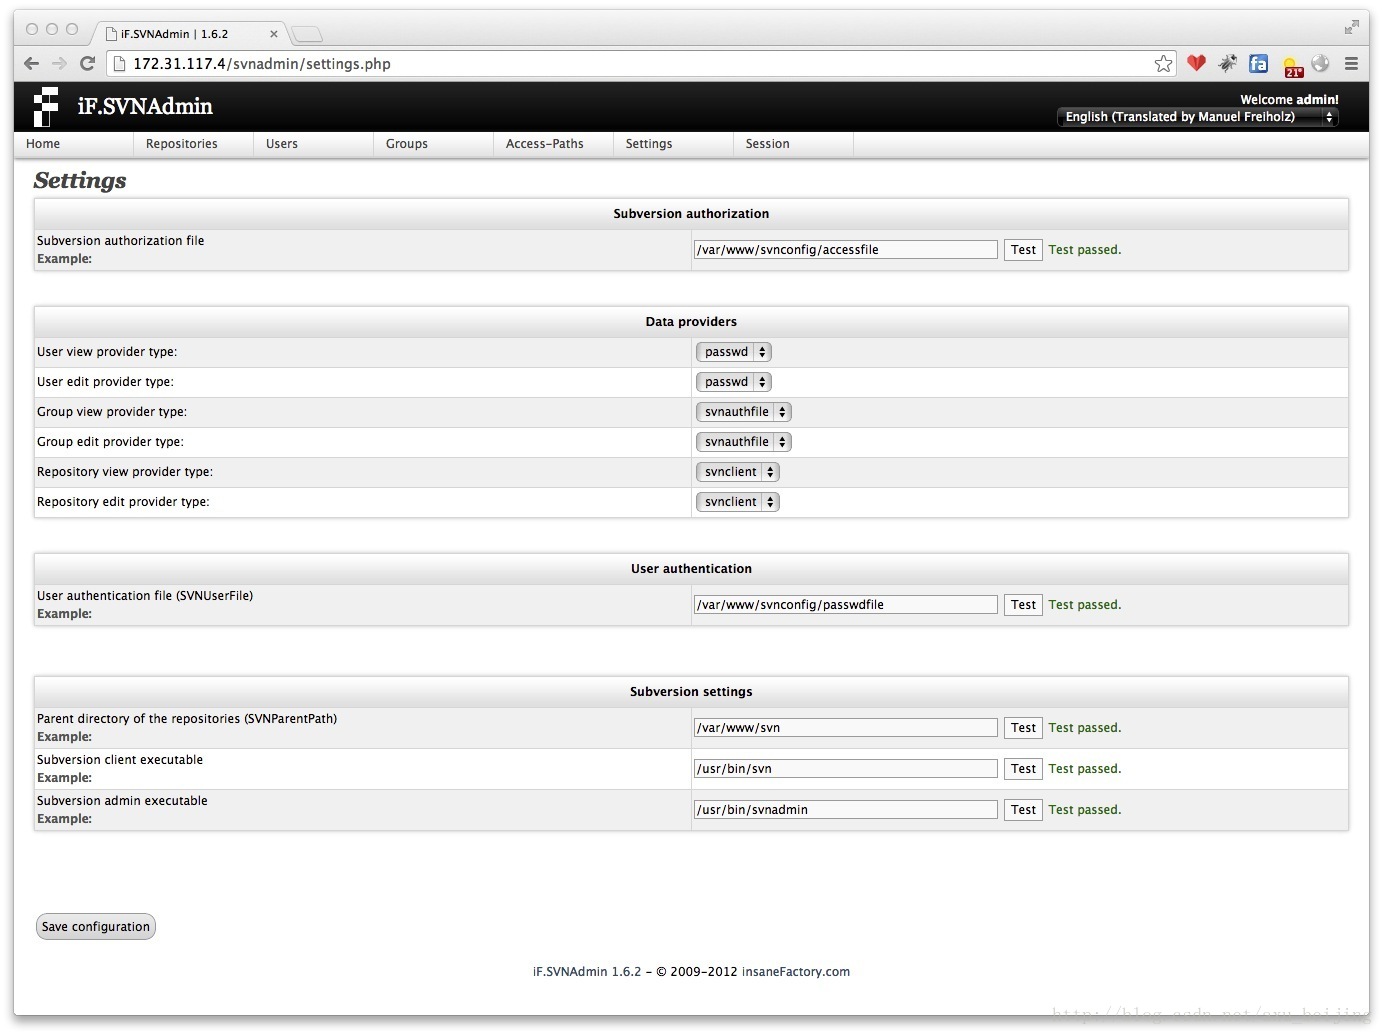Open the Chrome menu icon
1383x1035 pixels.
pos(1351,64)
